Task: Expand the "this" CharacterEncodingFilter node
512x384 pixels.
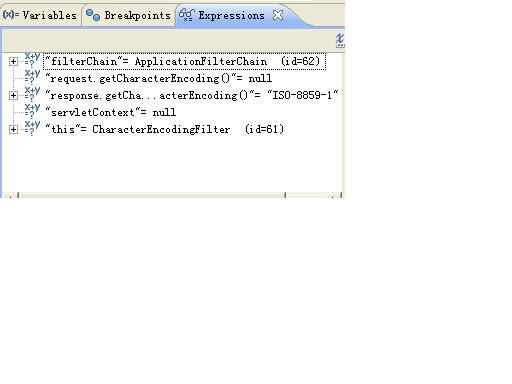Action: [13, 130]
